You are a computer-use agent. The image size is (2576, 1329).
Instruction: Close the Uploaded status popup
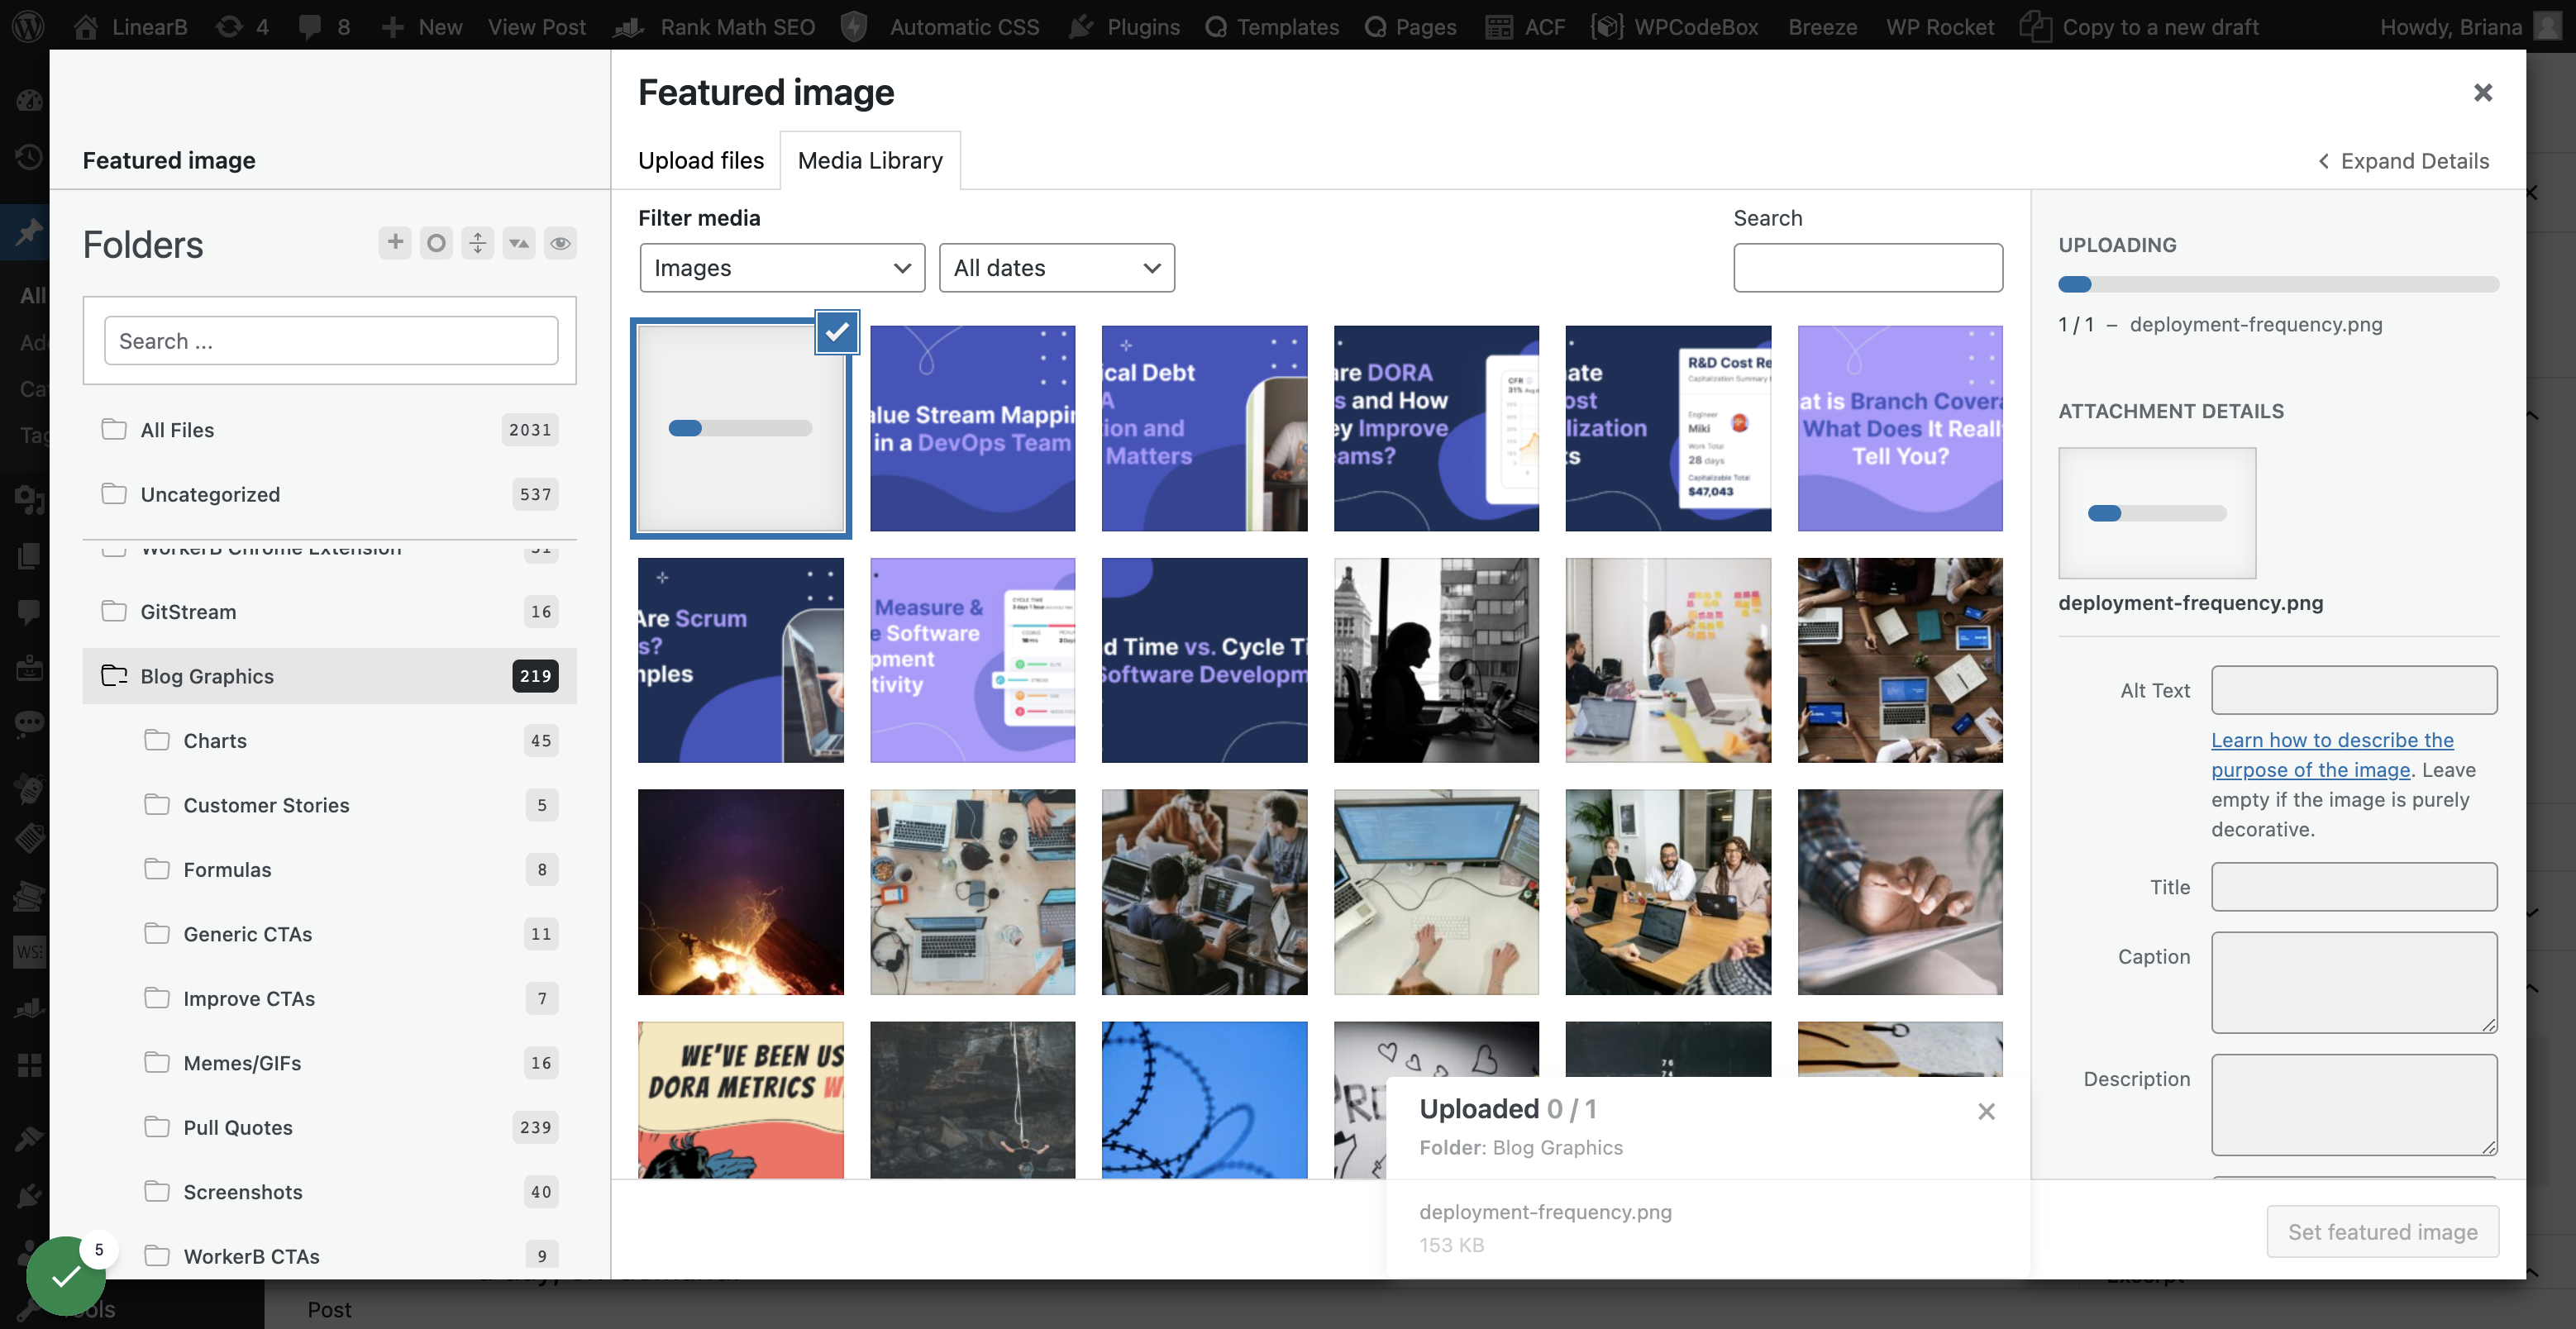coord(1986,1111)
